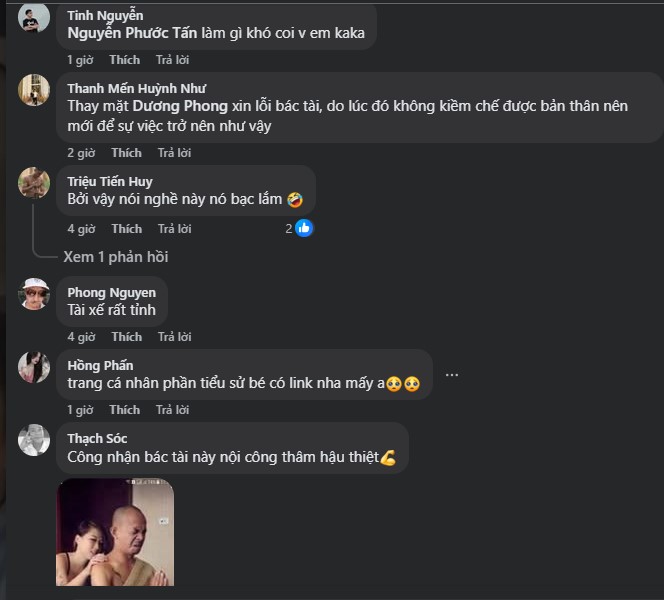The height and width of the screenshot is (600, 664).
Task: Open three-dot options on Hồng Phấn's comment
Action: click(x=452, y=375)
